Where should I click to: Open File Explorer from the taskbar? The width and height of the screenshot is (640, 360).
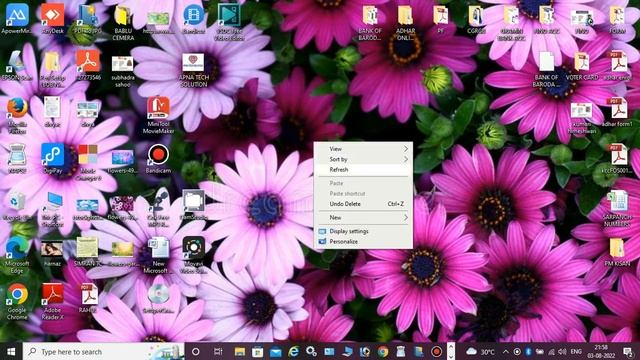click(240, 351)
